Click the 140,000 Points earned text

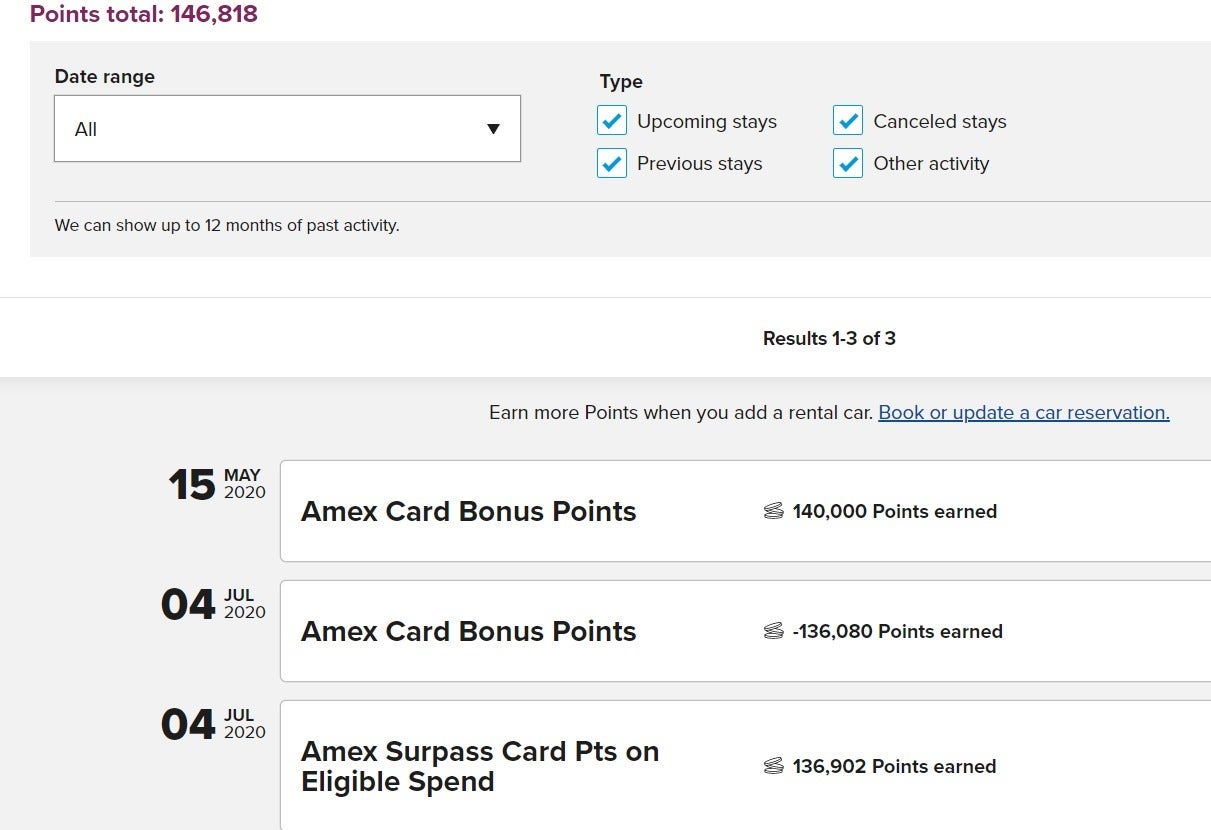894,512
